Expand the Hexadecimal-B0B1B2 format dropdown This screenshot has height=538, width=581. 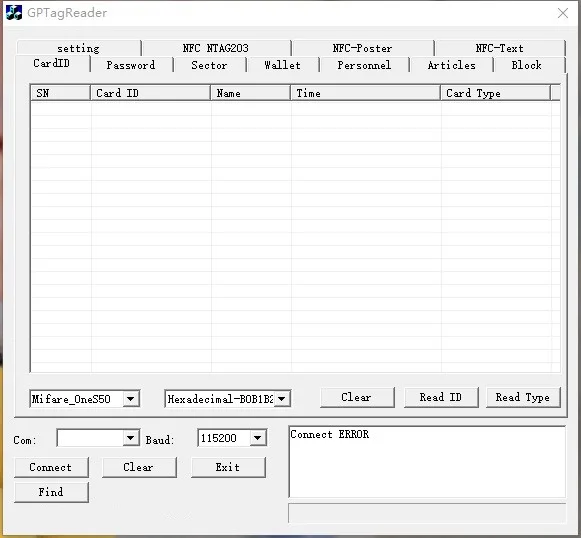[282, 399]
